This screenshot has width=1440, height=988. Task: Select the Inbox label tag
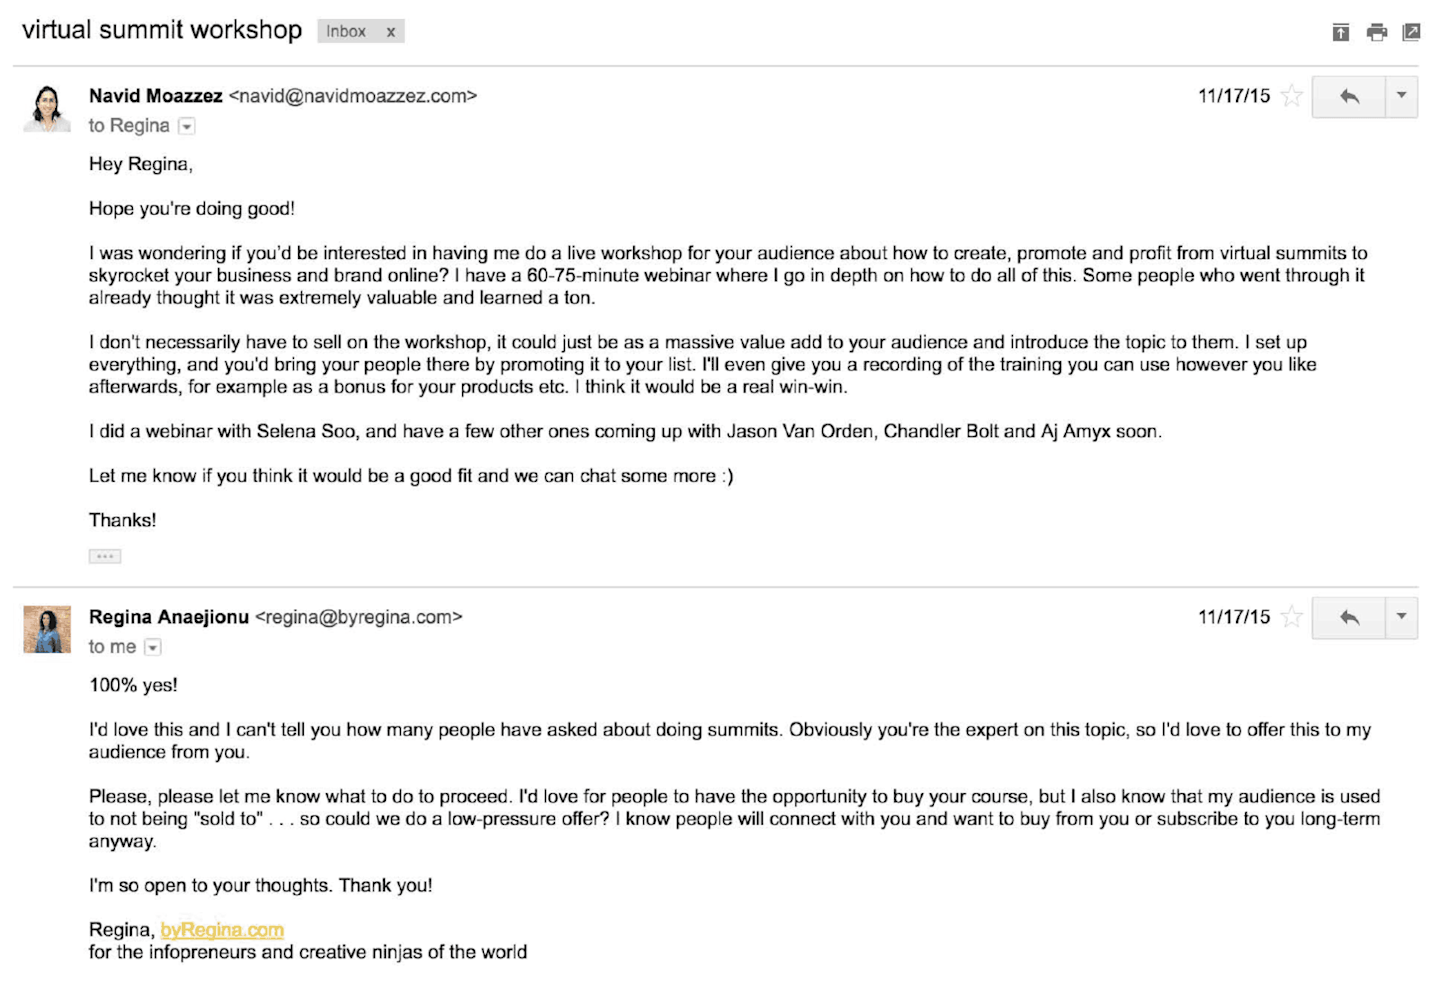point(346,32)
